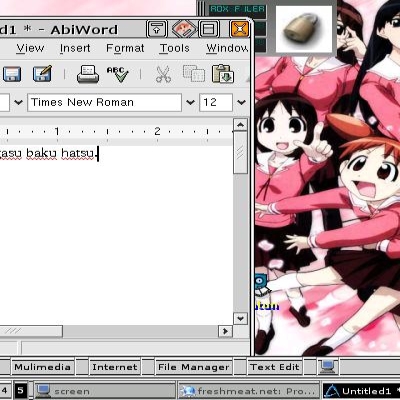The width and height of the screenshot is (400, 400).
Task: Expand the font name dropdown arrow
Action: [190, 102]
